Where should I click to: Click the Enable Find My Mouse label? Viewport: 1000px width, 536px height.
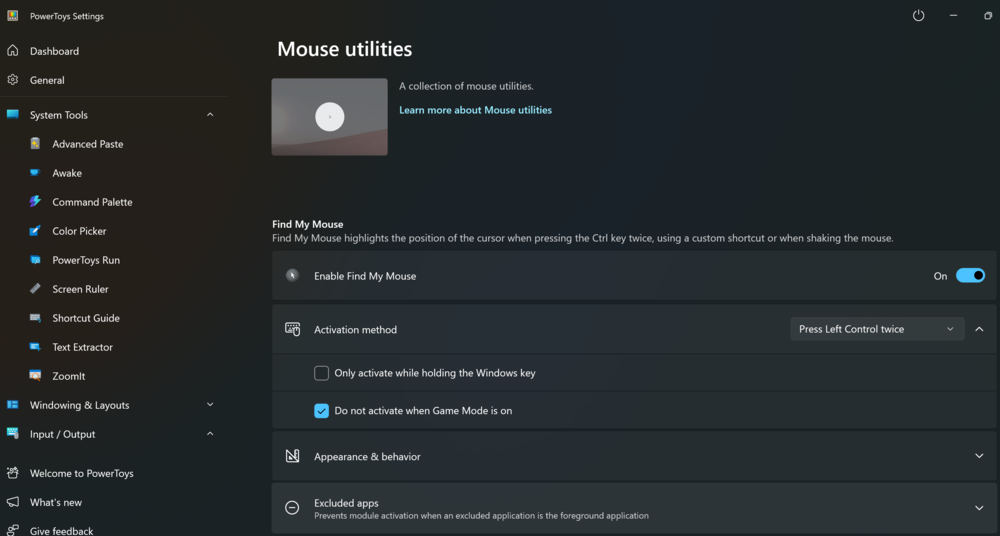point(365,276)
